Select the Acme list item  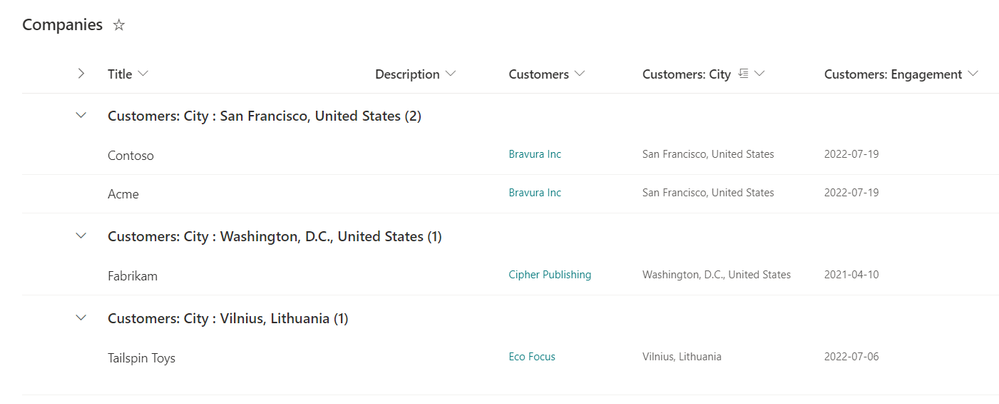tap(123, 194)
